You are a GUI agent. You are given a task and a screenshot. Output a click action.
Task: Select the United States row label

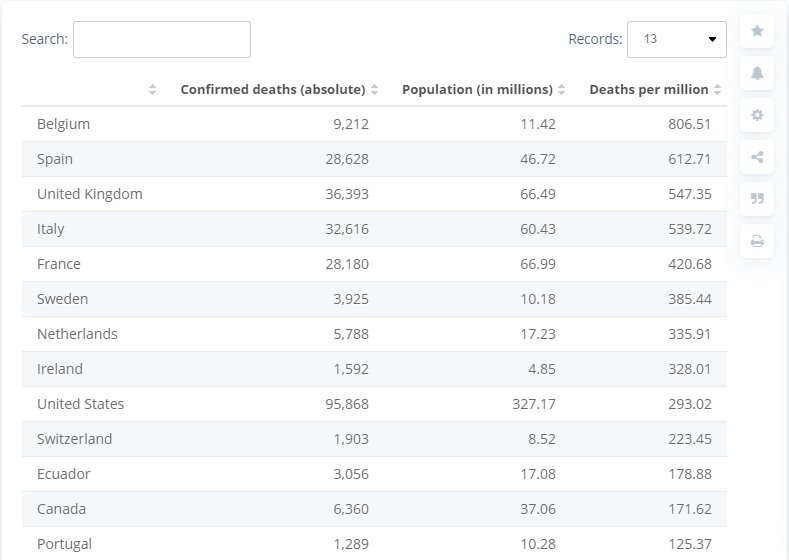click(x=81, y=404)
